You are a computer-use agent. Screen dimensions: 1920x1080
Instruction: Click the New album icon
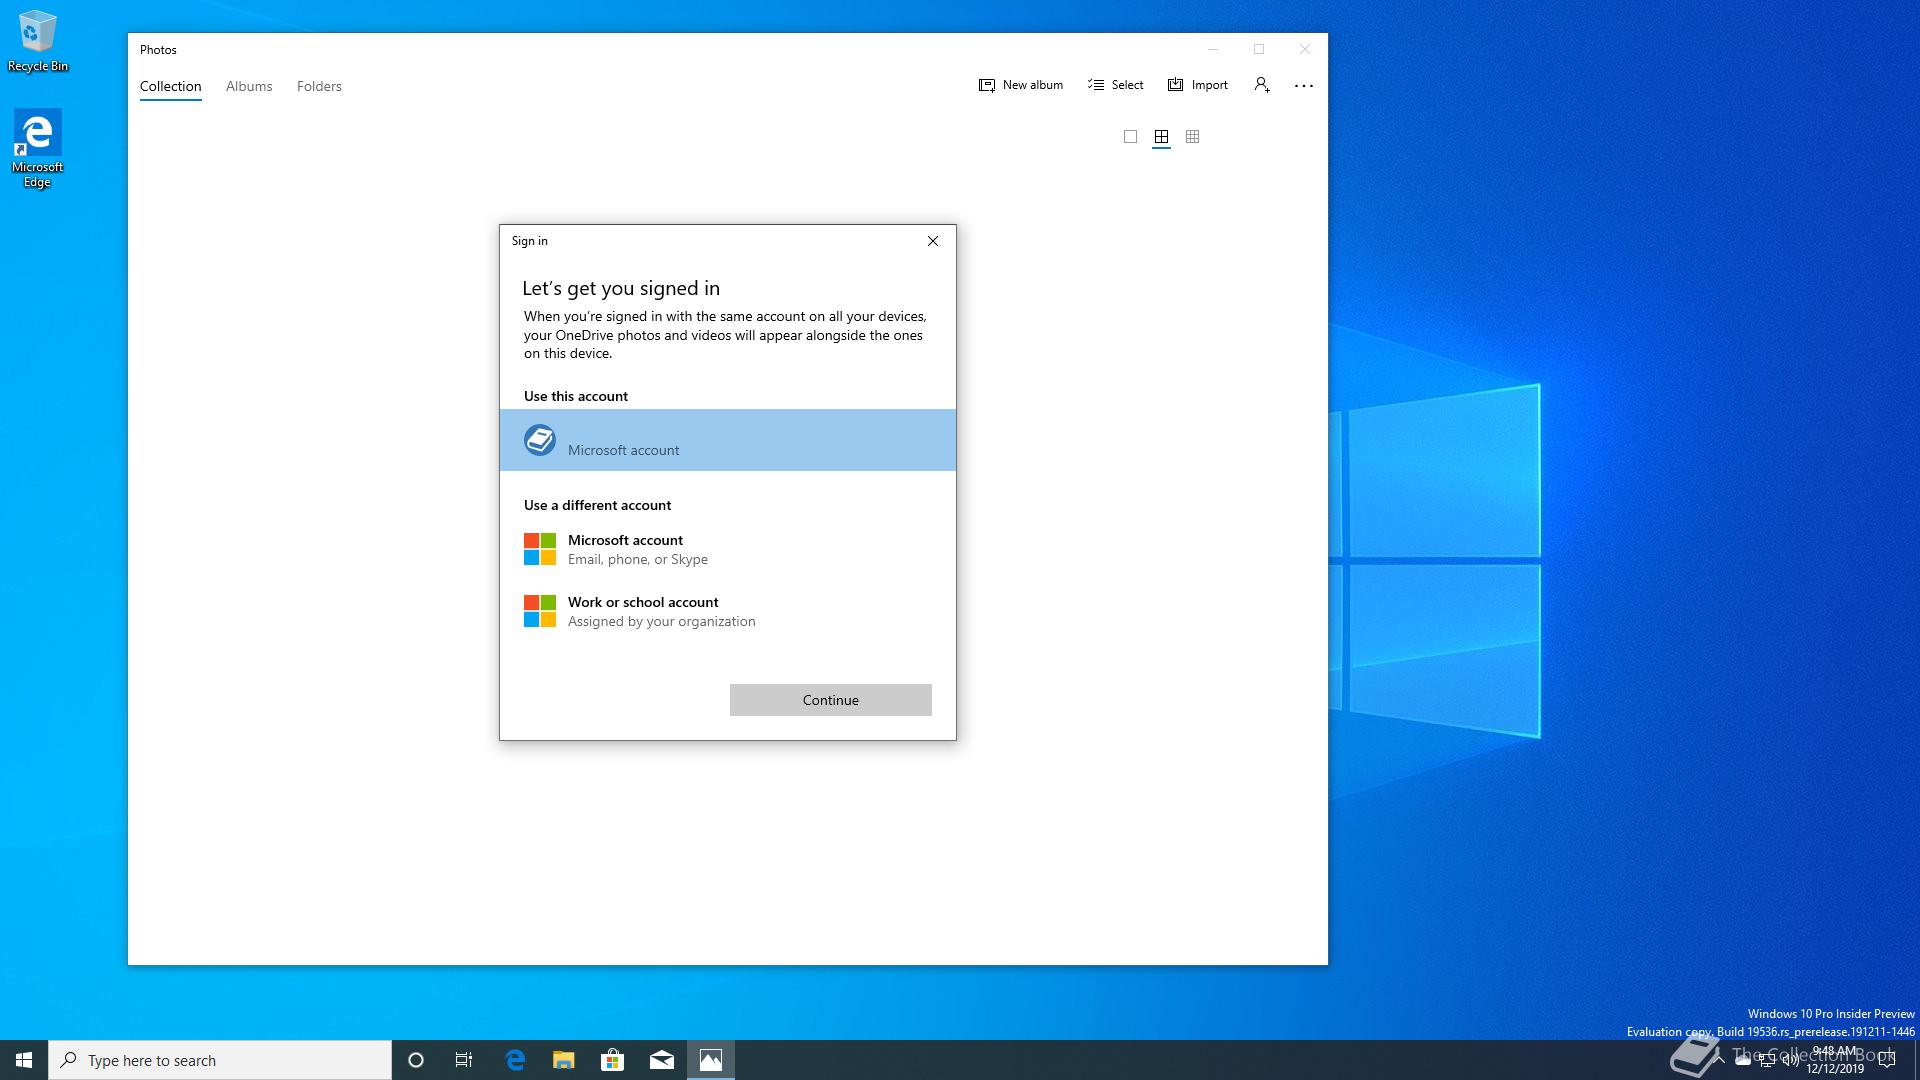(987, 85)
